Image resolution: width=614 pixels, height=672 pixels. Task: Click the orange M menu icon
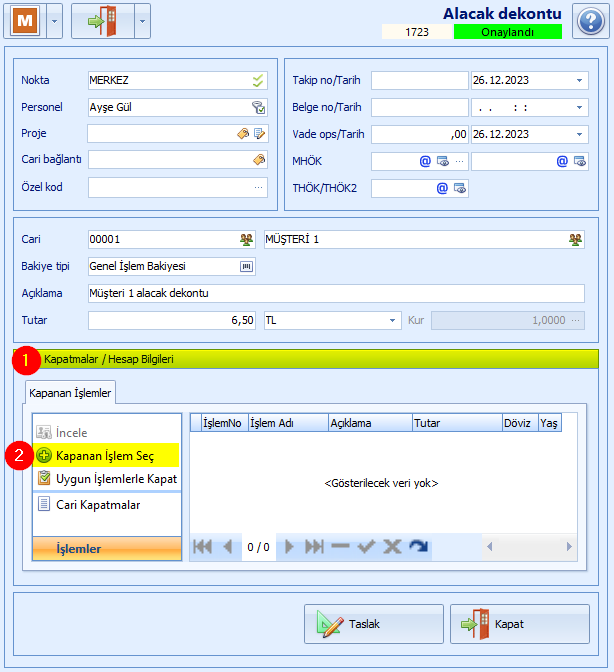coord(25,20)
